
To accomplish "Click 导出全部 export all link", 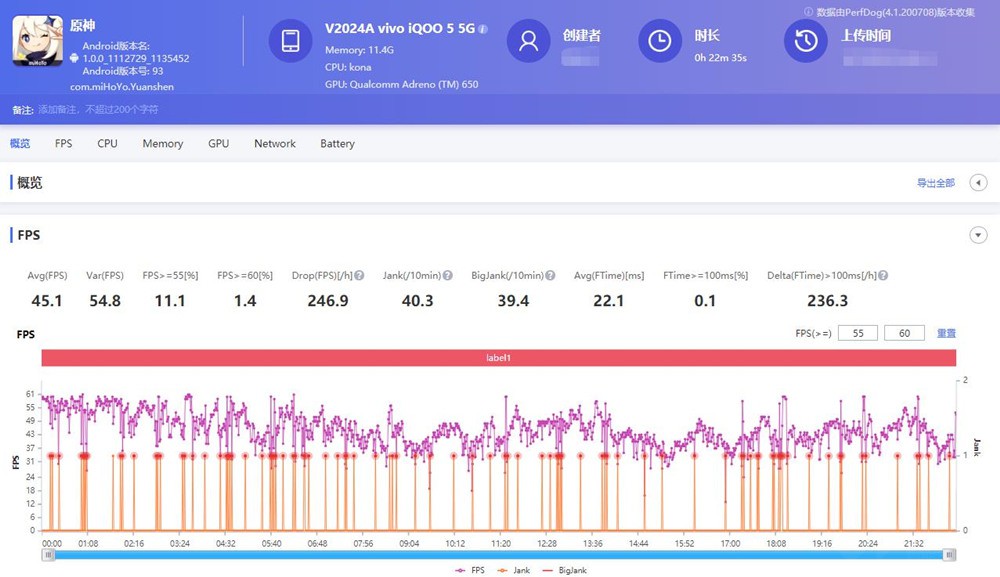I will pos(936,183).
